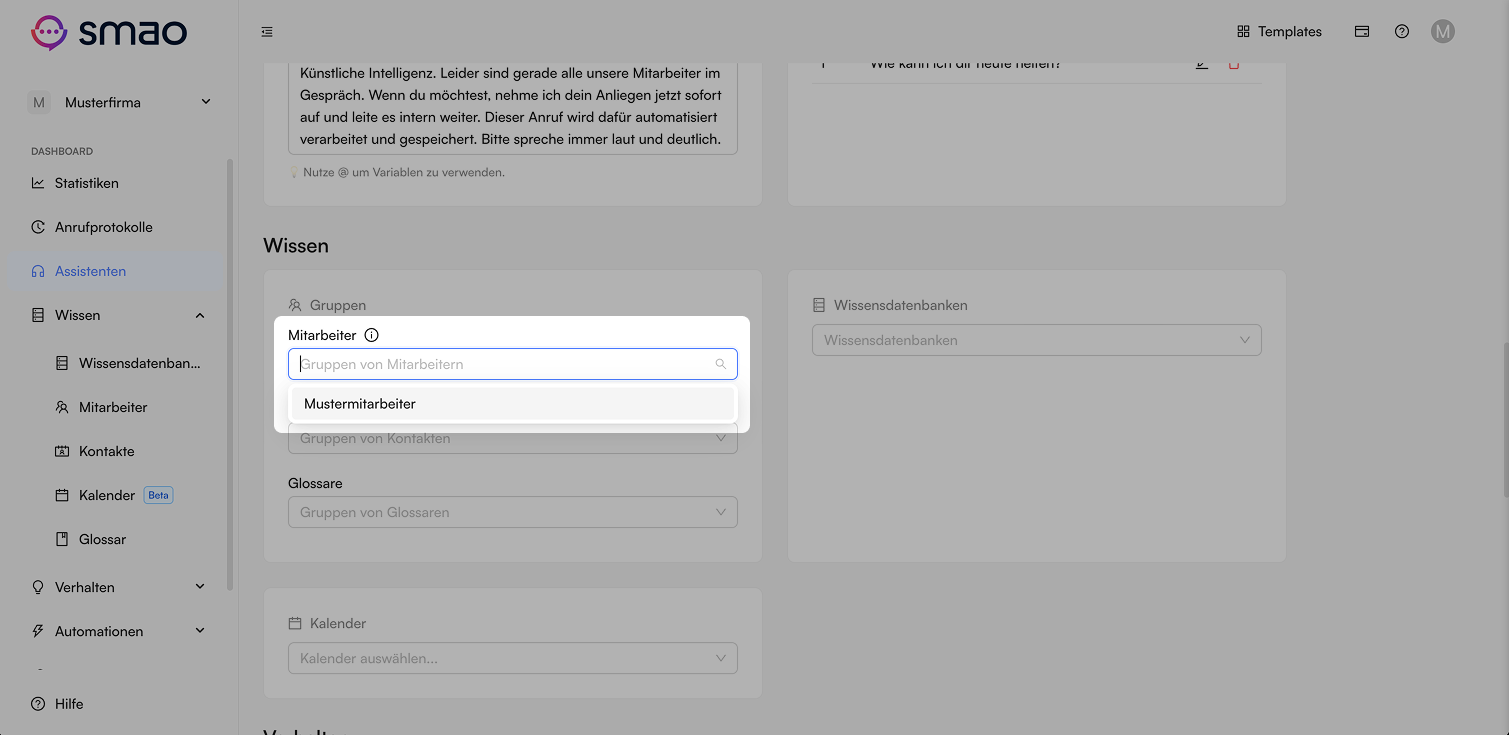1509x735 pixels.
Task: Select Mustermitarbeiter from the dropdown list
Action: (513, 404)
